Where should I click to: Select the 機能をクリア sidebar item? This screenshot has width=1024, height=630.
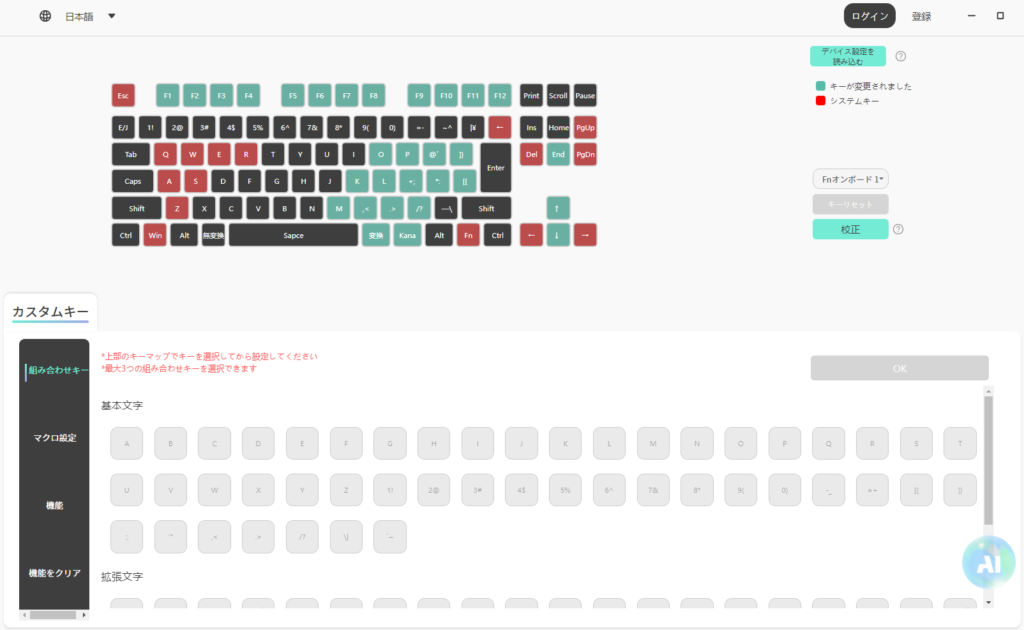[54, 573]
